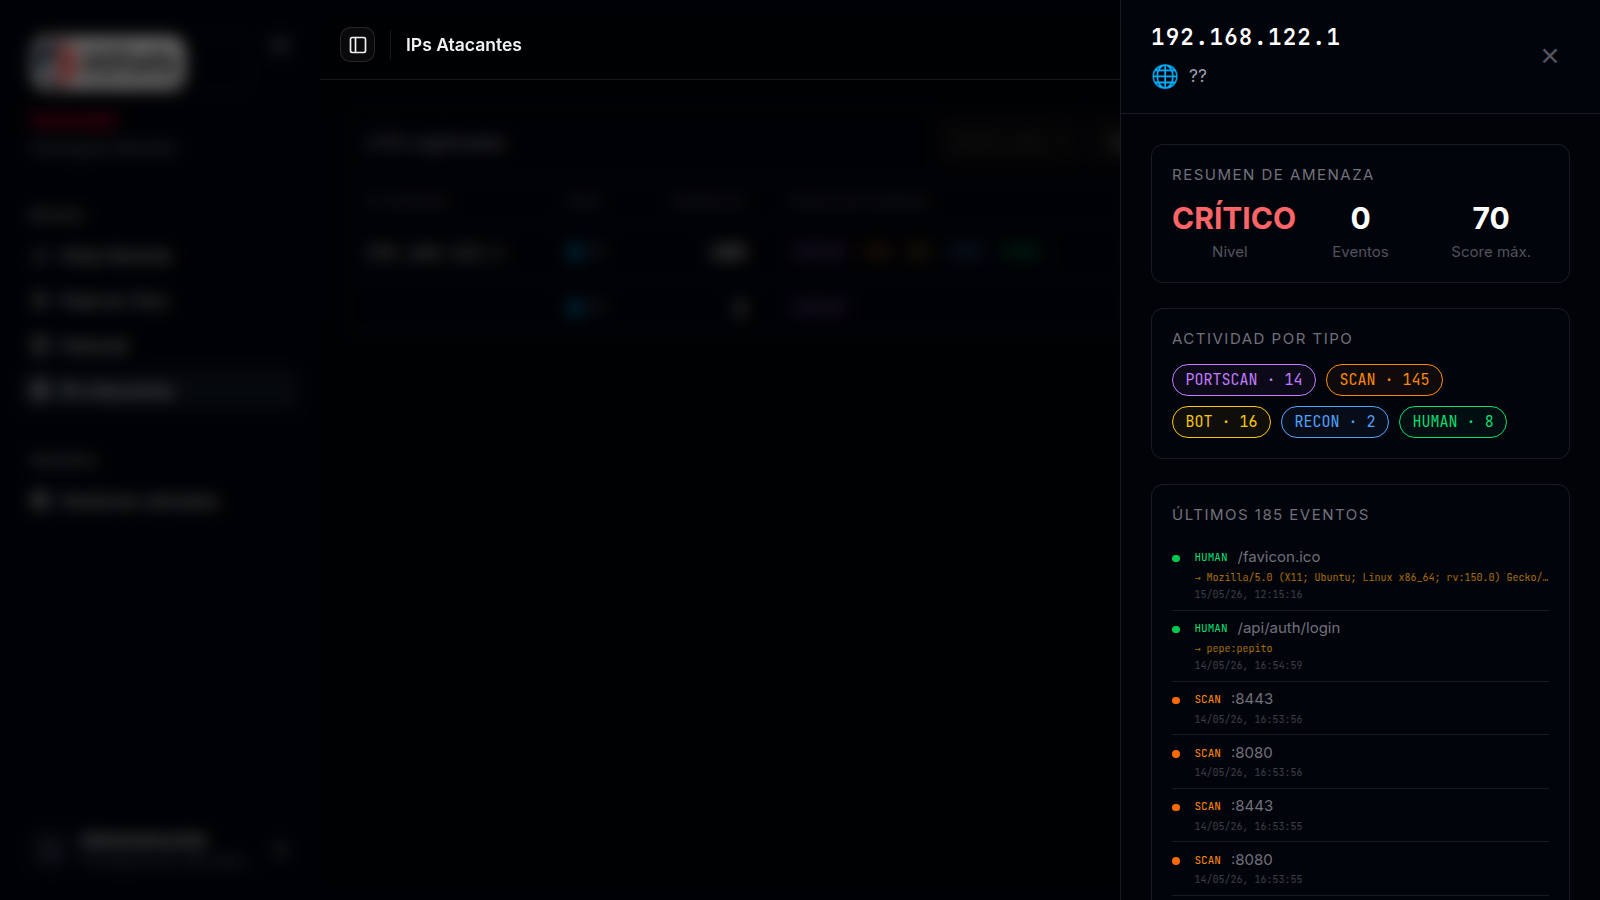Click SCAN :8443 event at 16:53:56

(1360, 708)
